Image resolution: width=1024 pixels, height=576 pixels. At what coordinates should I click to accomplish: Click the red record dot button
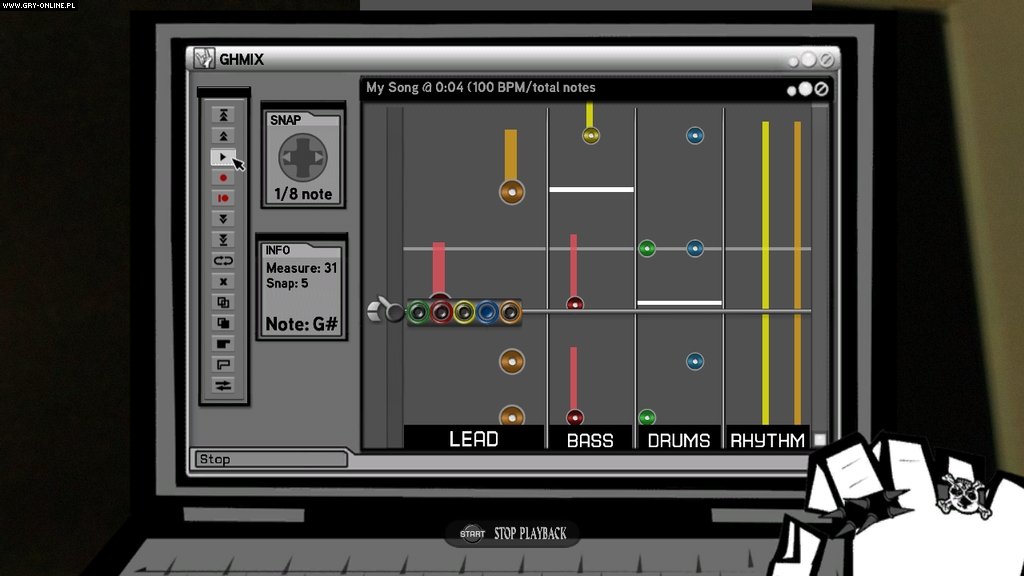(223, 178)
